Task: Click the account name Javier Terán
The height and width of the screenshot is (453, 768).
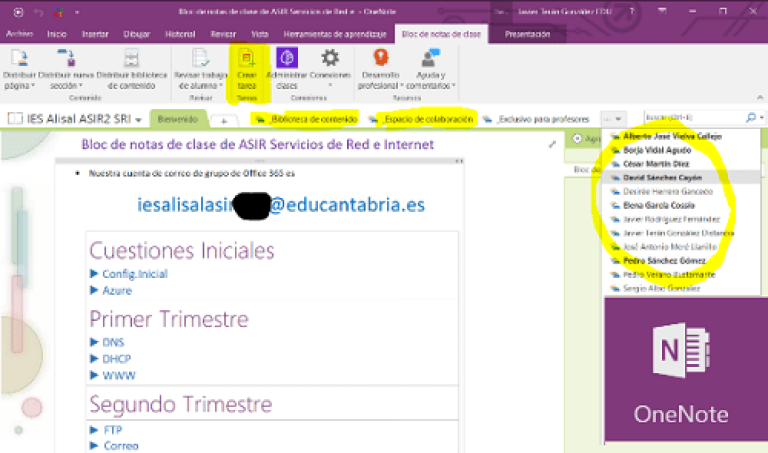Action: click(564, 11)
